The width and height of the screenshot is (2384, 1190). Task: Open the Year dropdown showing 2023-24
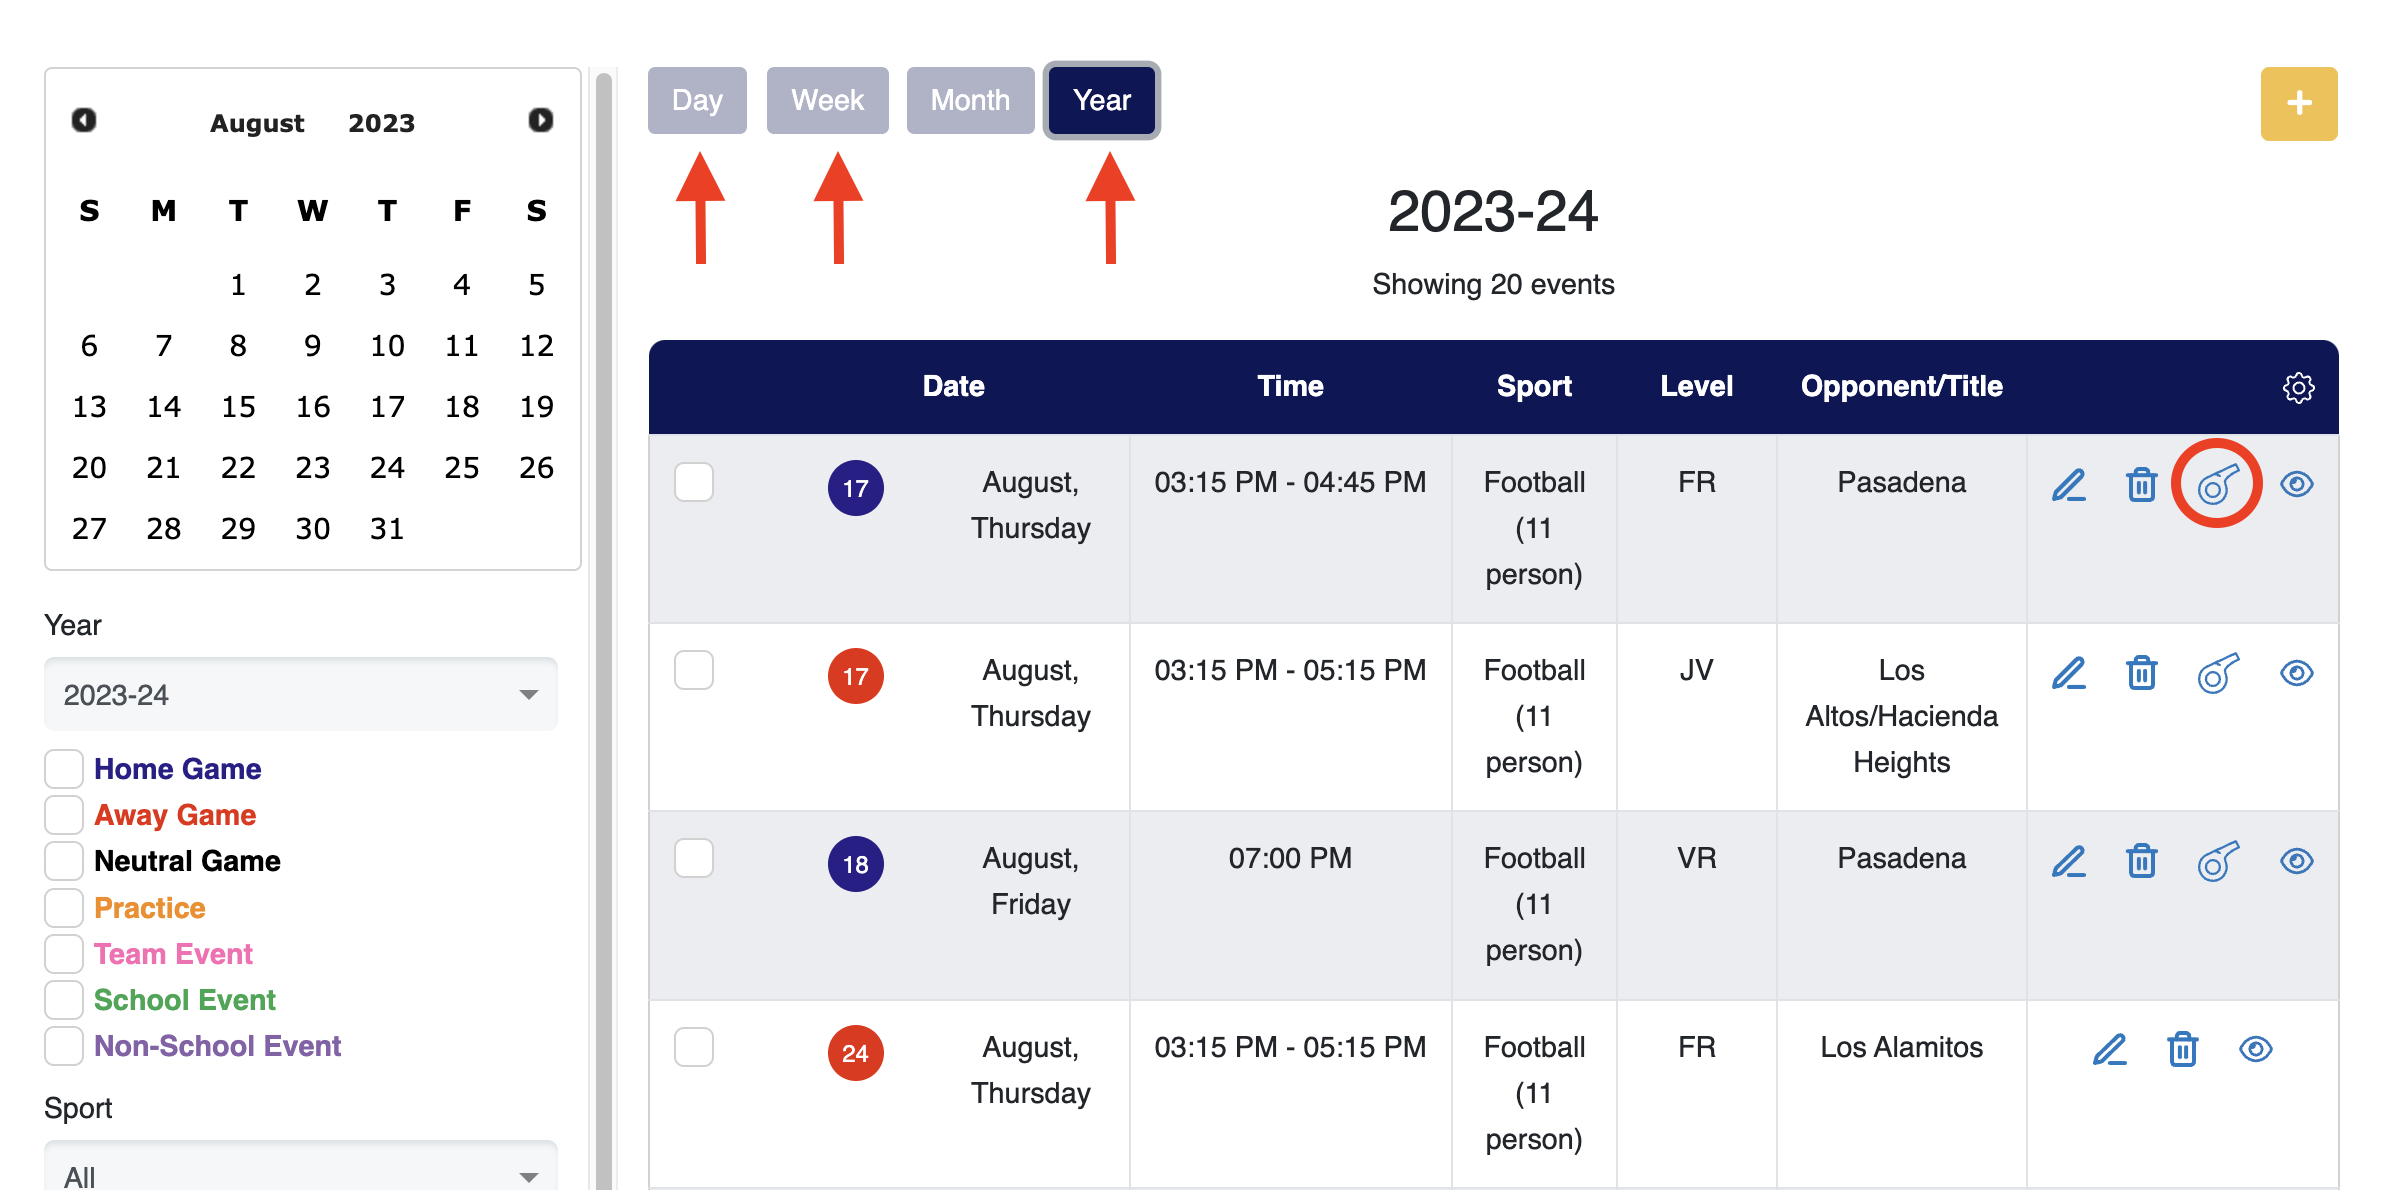pos(300,695)
